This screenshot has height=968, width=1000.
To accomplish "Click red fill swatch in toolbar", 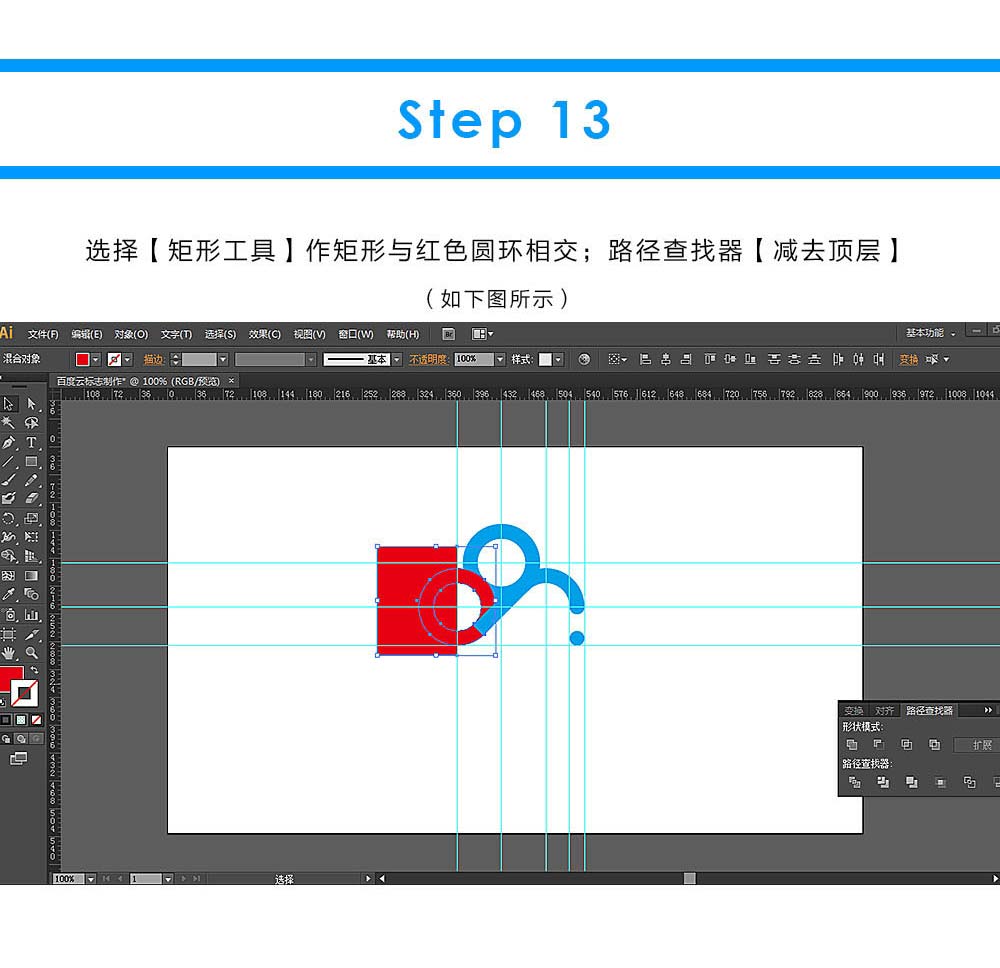I will [x=11, y=678].
